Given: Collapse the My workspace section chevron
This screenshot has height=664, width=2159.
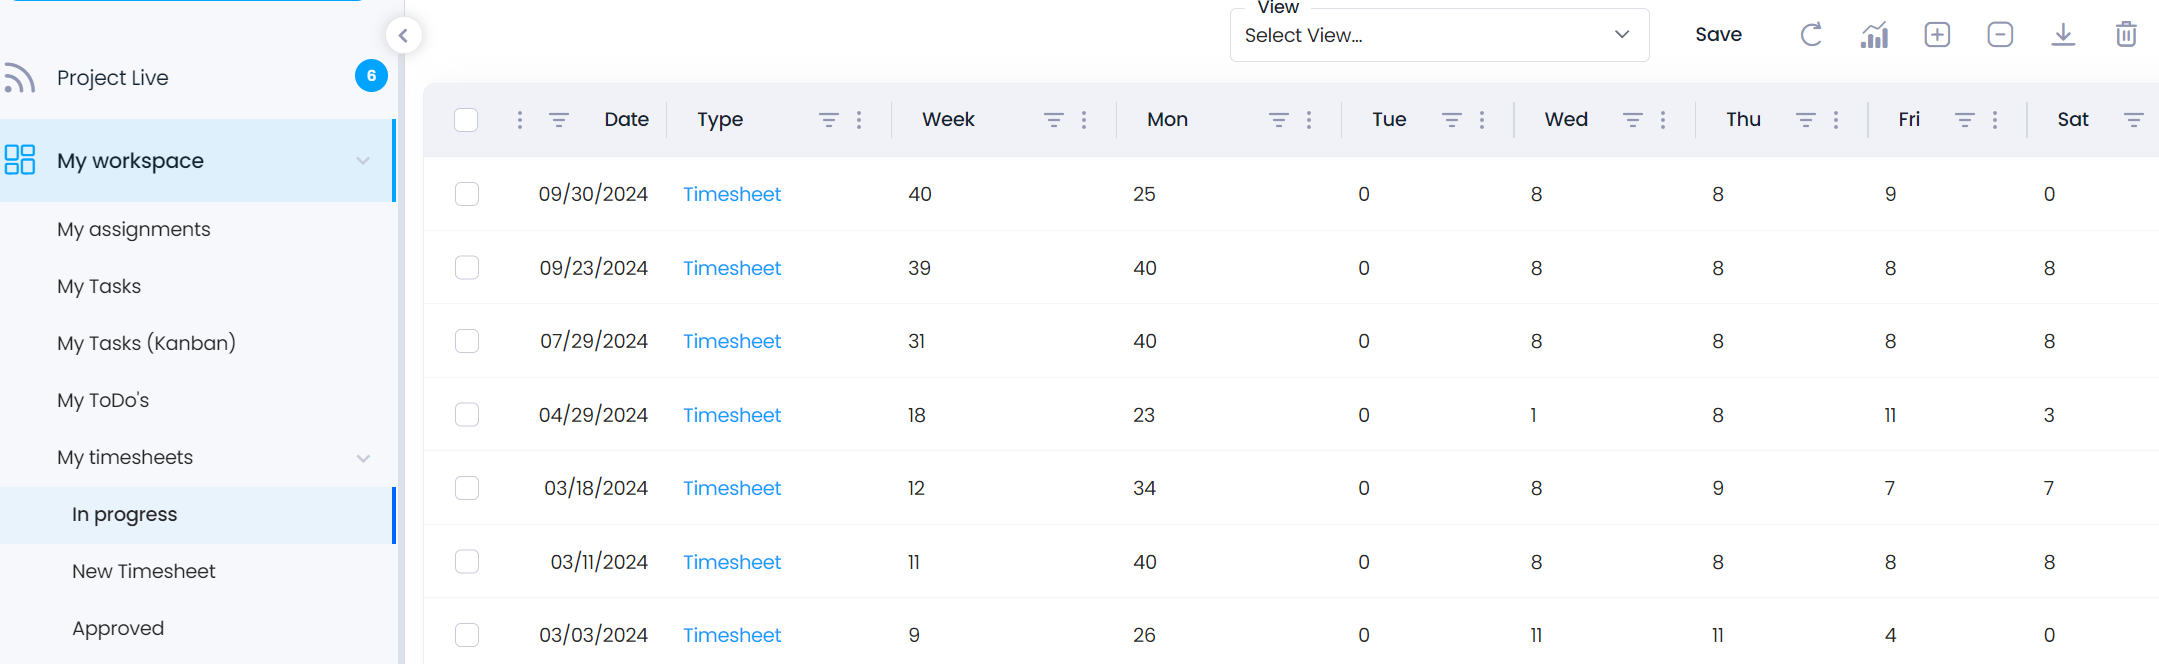Looking at the screenshot, I should 363,161.
